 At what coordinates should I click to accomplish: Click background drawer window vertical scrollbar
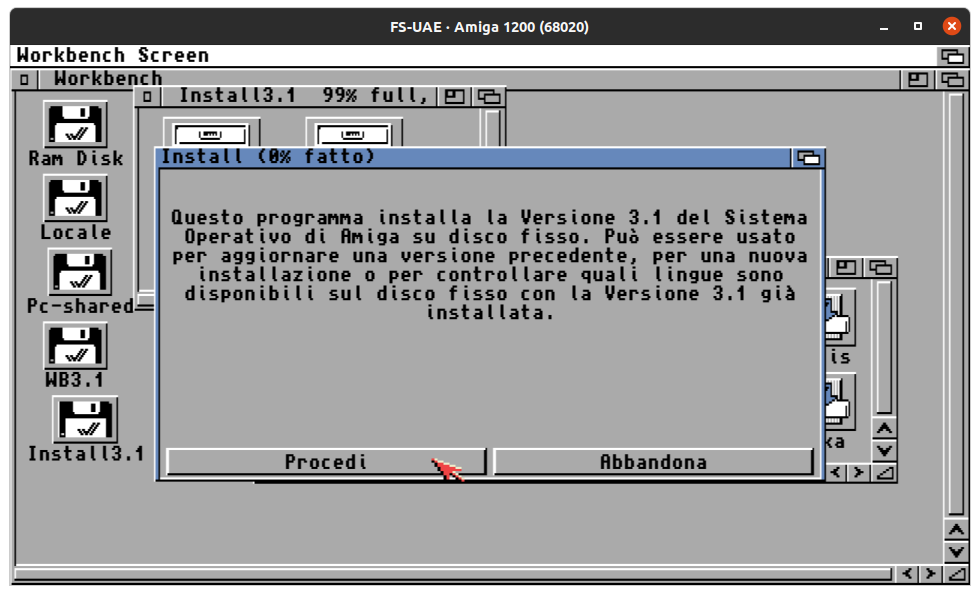pos(884,347)
